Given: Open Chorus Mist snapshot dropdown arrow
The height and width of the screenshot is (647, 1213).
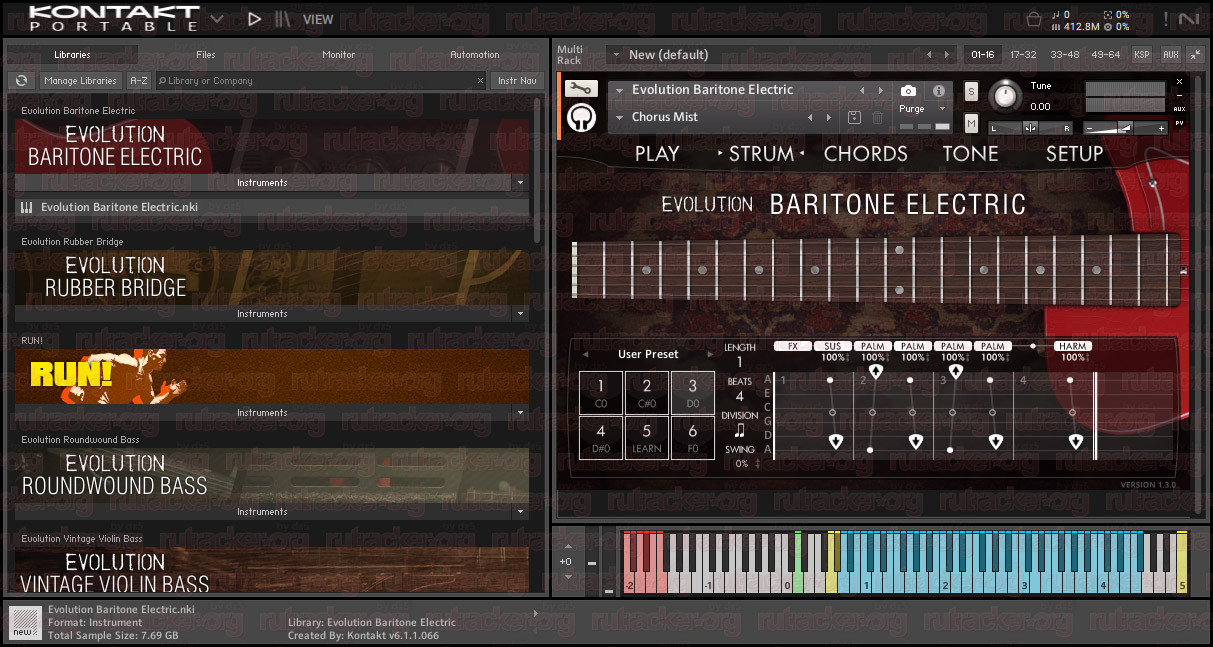Looking at the screenshot, I should pos(620,118).
